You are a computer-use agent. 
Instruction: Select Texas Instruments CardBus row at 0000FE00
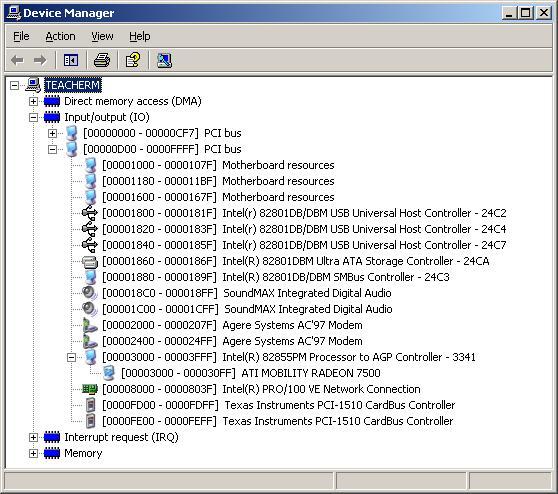pos(278,421)
